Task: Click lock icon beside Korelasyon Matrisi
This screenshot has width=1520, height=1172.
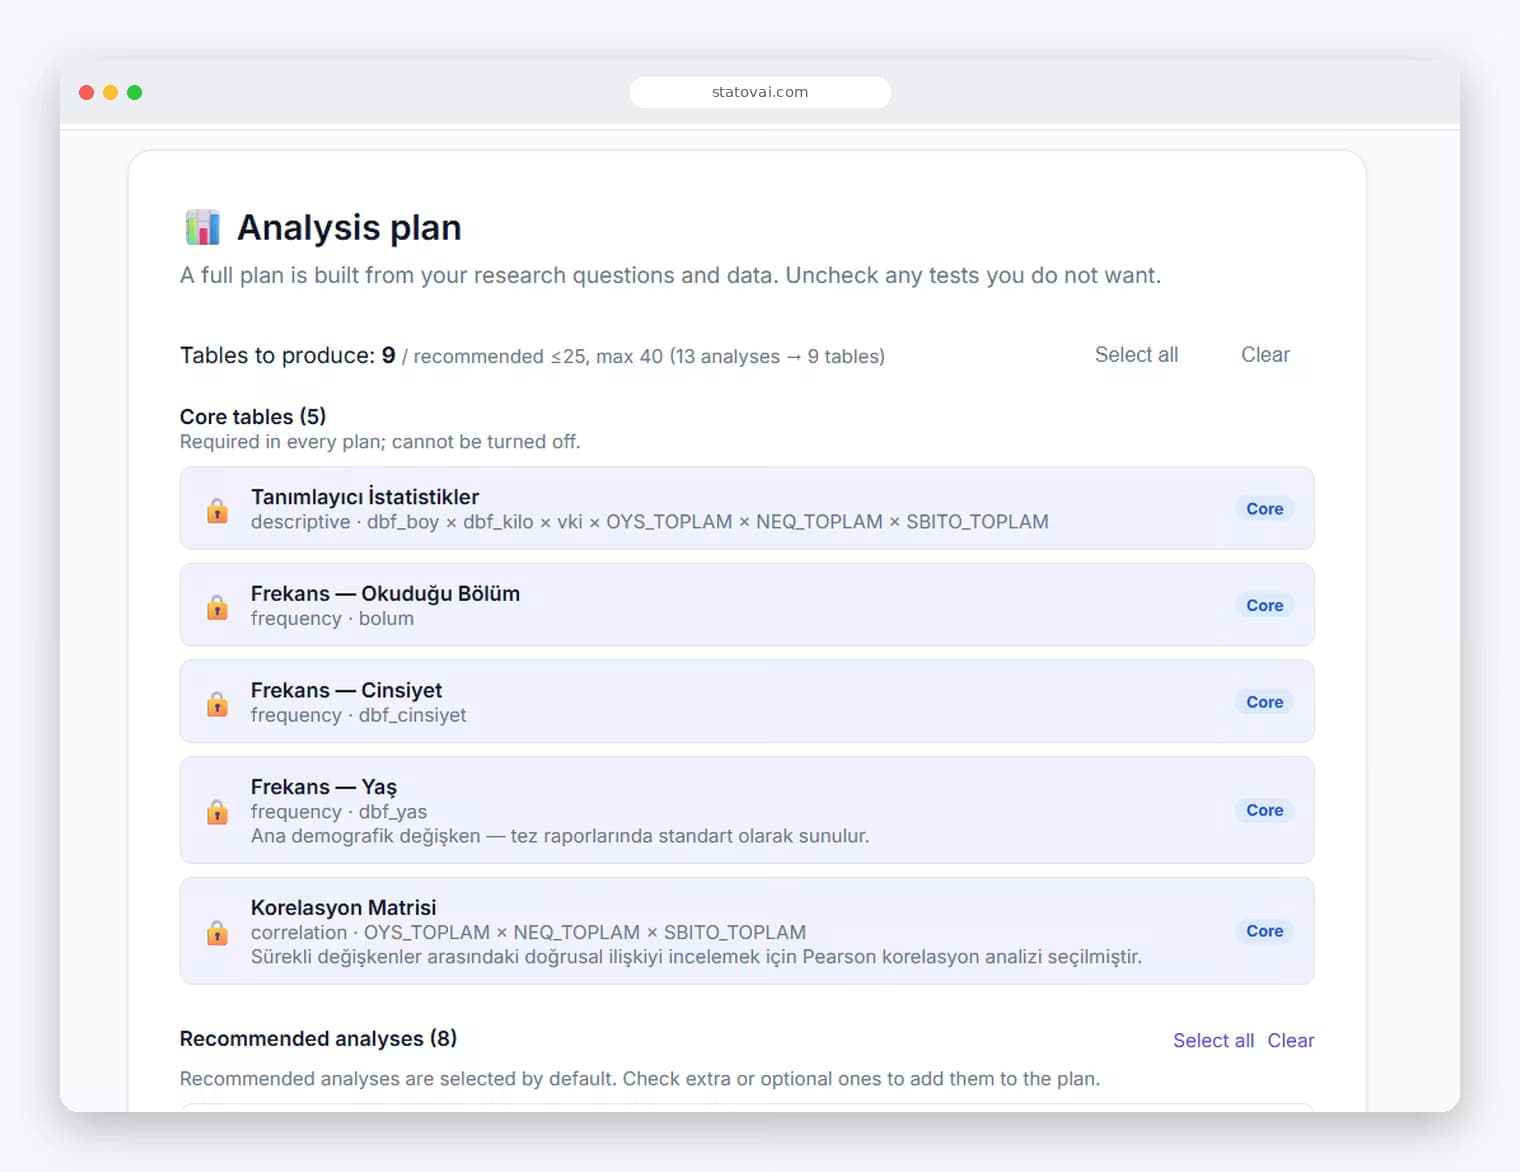Action: (x=217, y=932)
